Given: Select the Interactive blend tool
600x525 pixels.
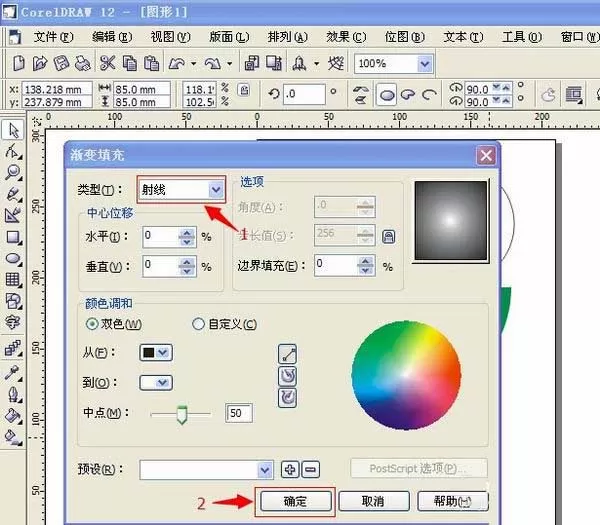Looking at the screenshot, I should point(13,349).
